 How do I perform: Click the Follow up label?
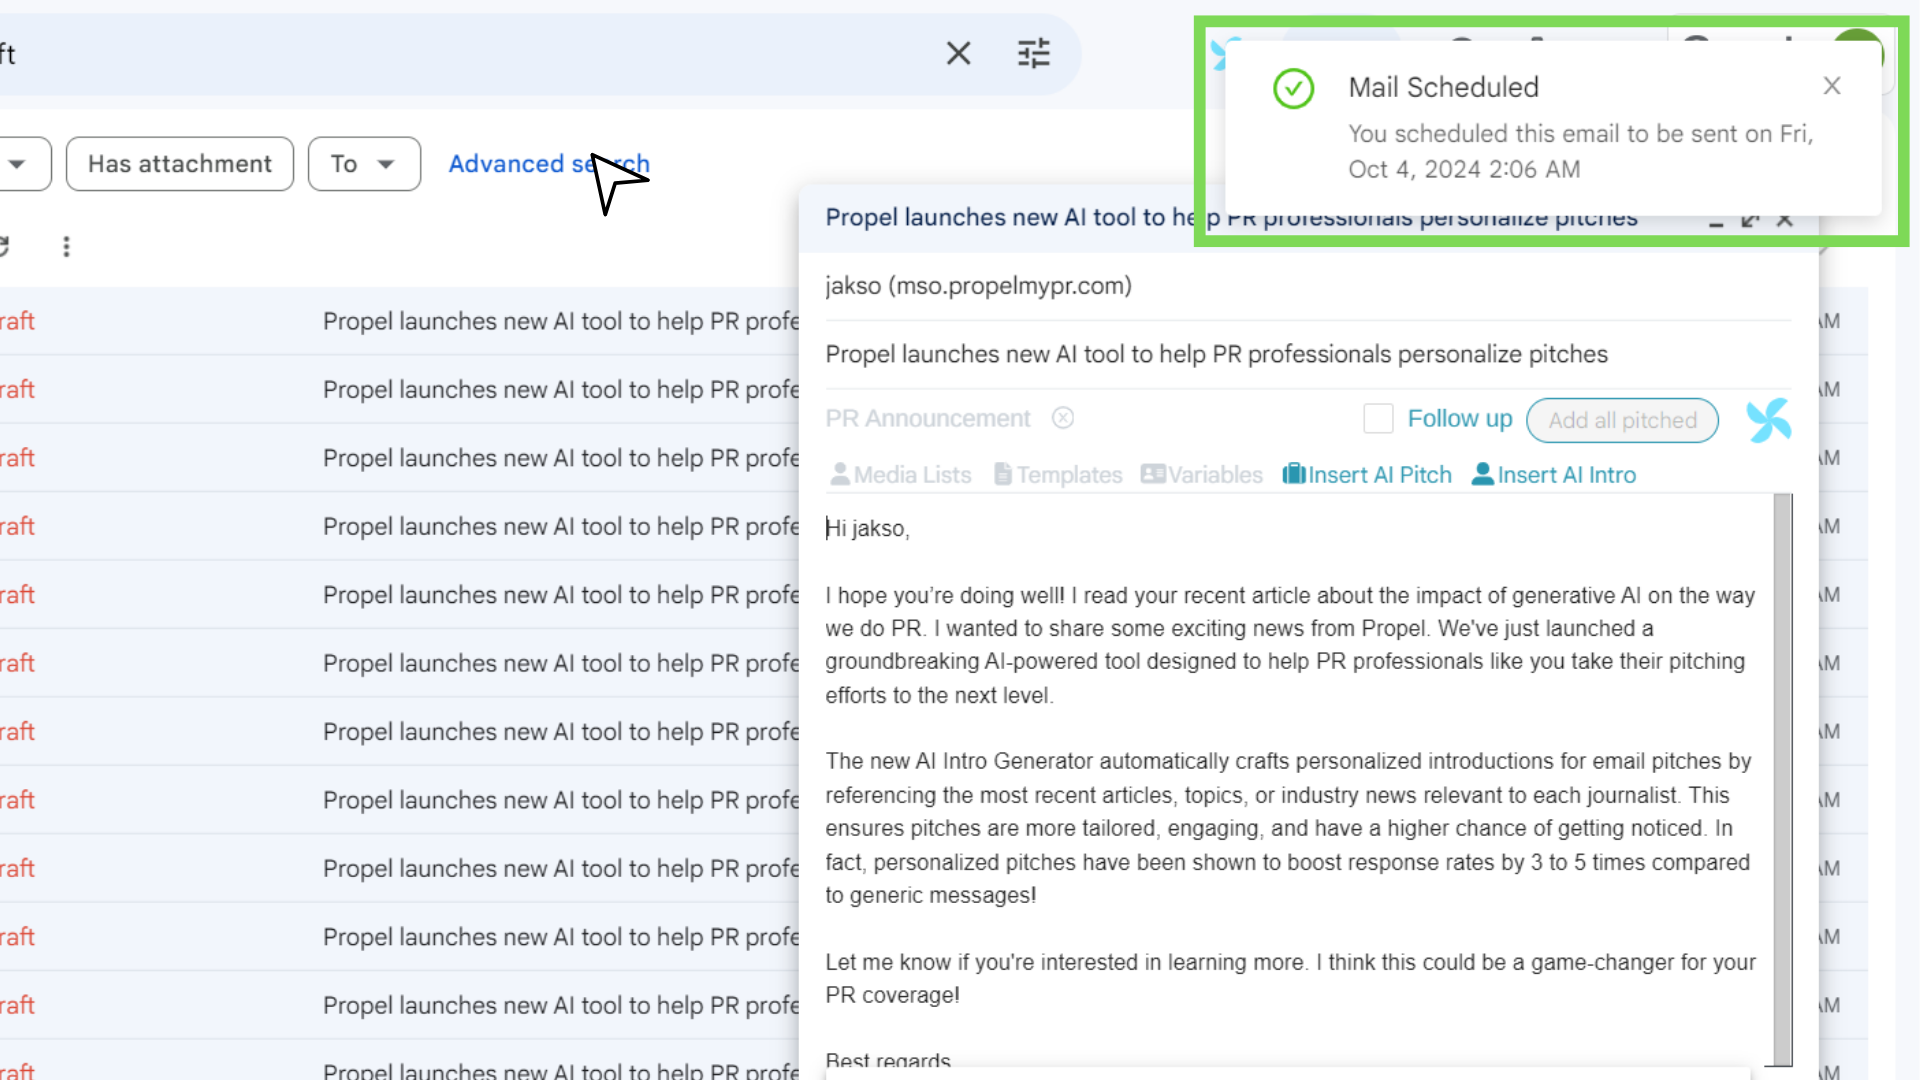1460,419
